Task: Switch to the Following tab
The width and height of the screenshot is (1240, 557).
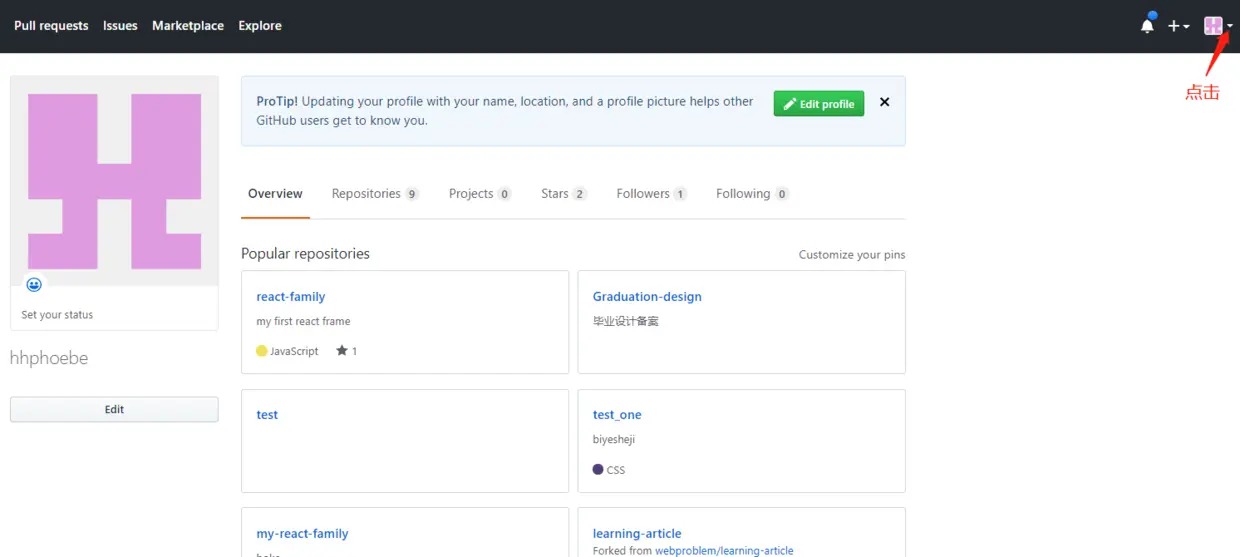Action: pyautogui.click(x=752, y=194)
